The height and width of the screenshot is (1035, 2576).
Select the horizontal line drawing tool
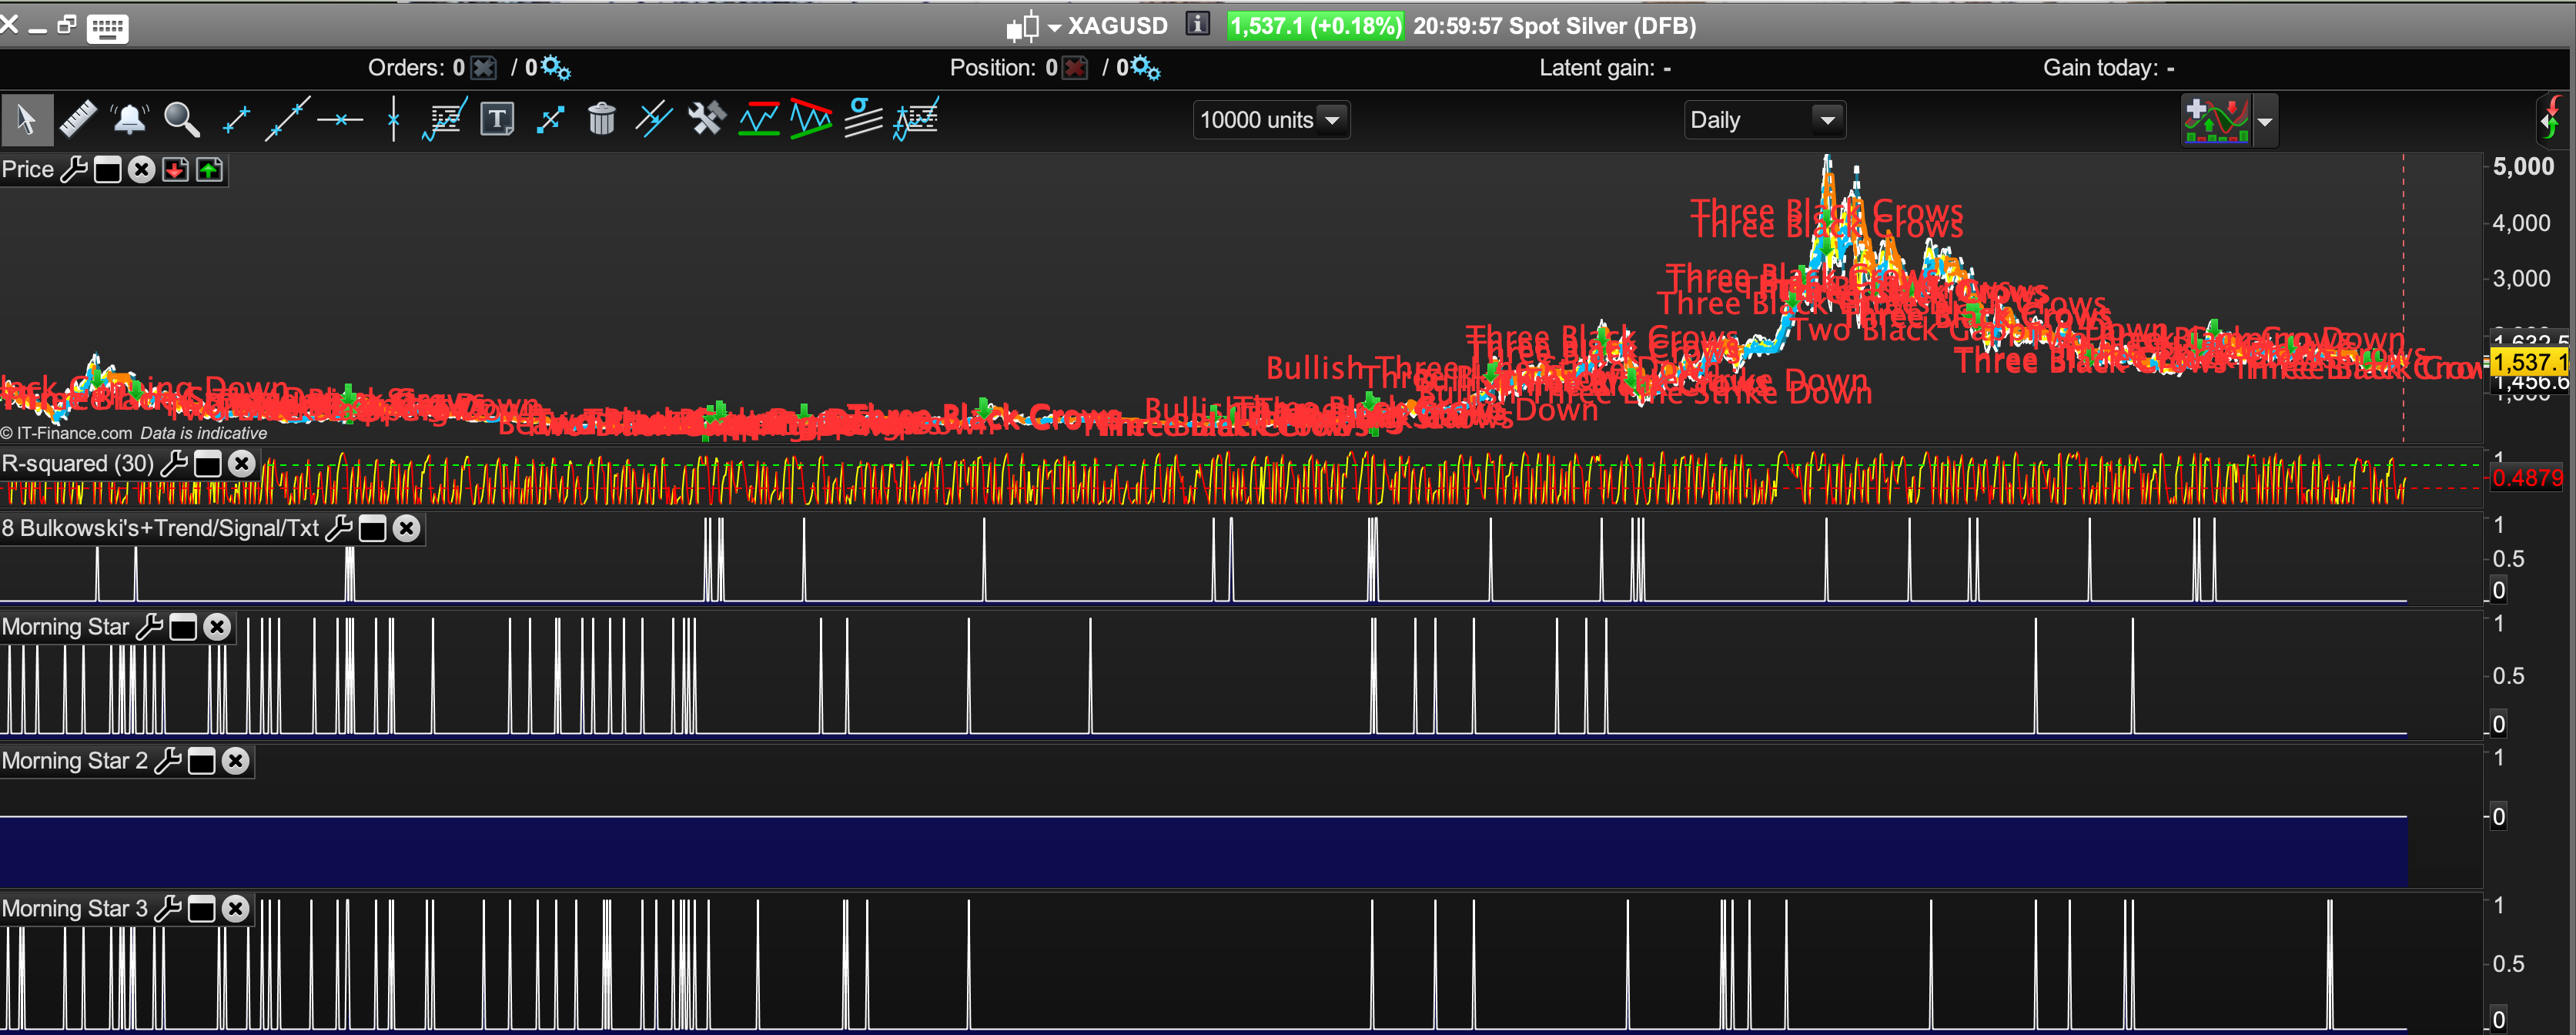point(340,120)
